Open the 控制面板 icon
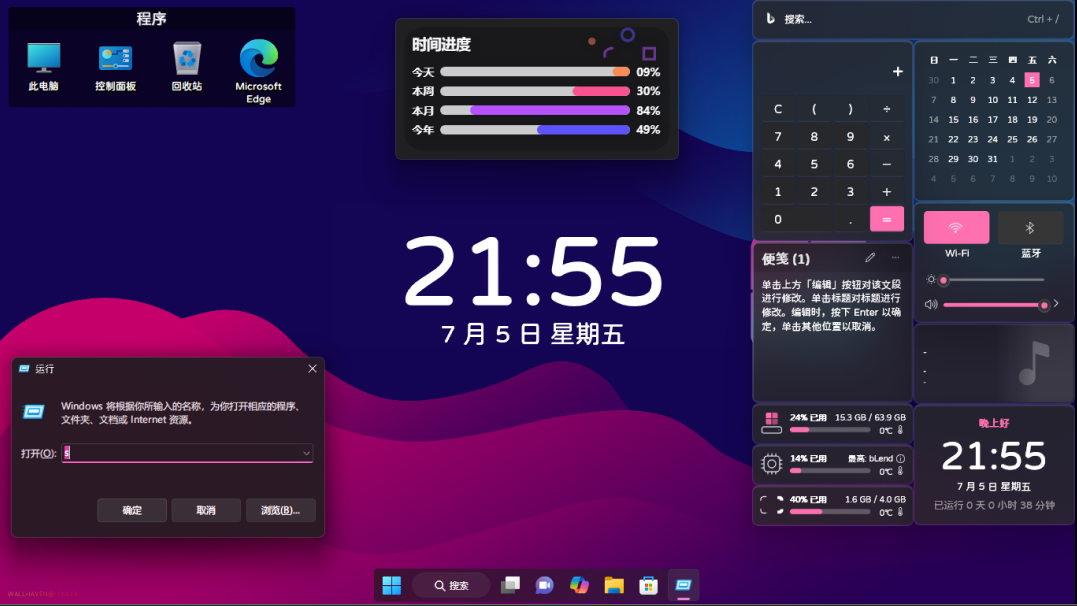 click(115, 67)
